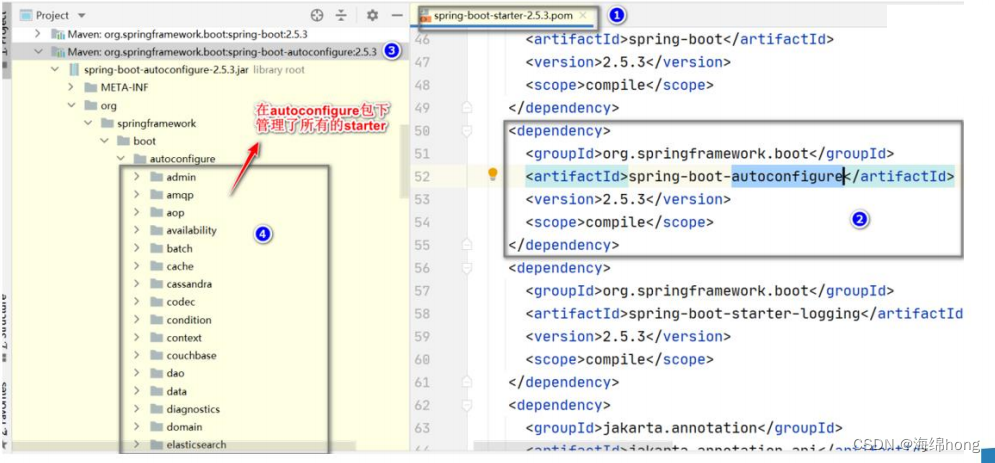Expand the aop package arrow
Image resolution: width=995 pixels, height=463 pixels.
(136, 212)
